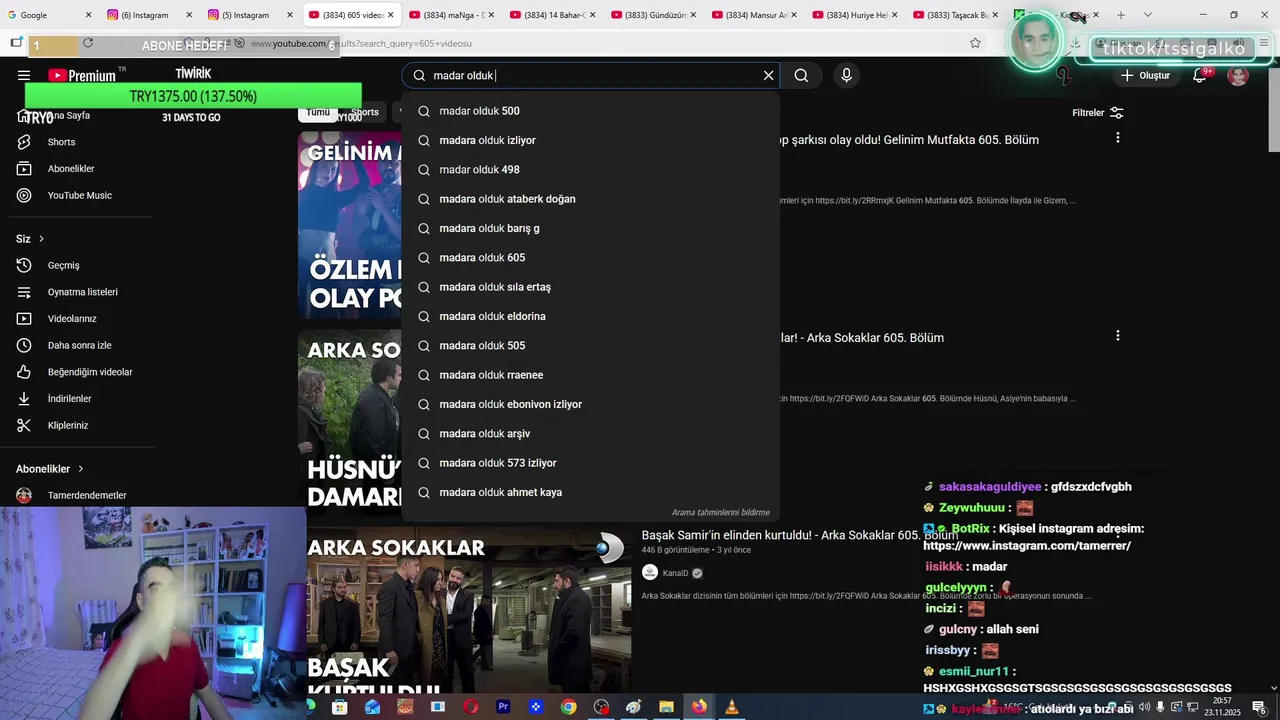Select the Shorts filter chip

pos(365,113)
